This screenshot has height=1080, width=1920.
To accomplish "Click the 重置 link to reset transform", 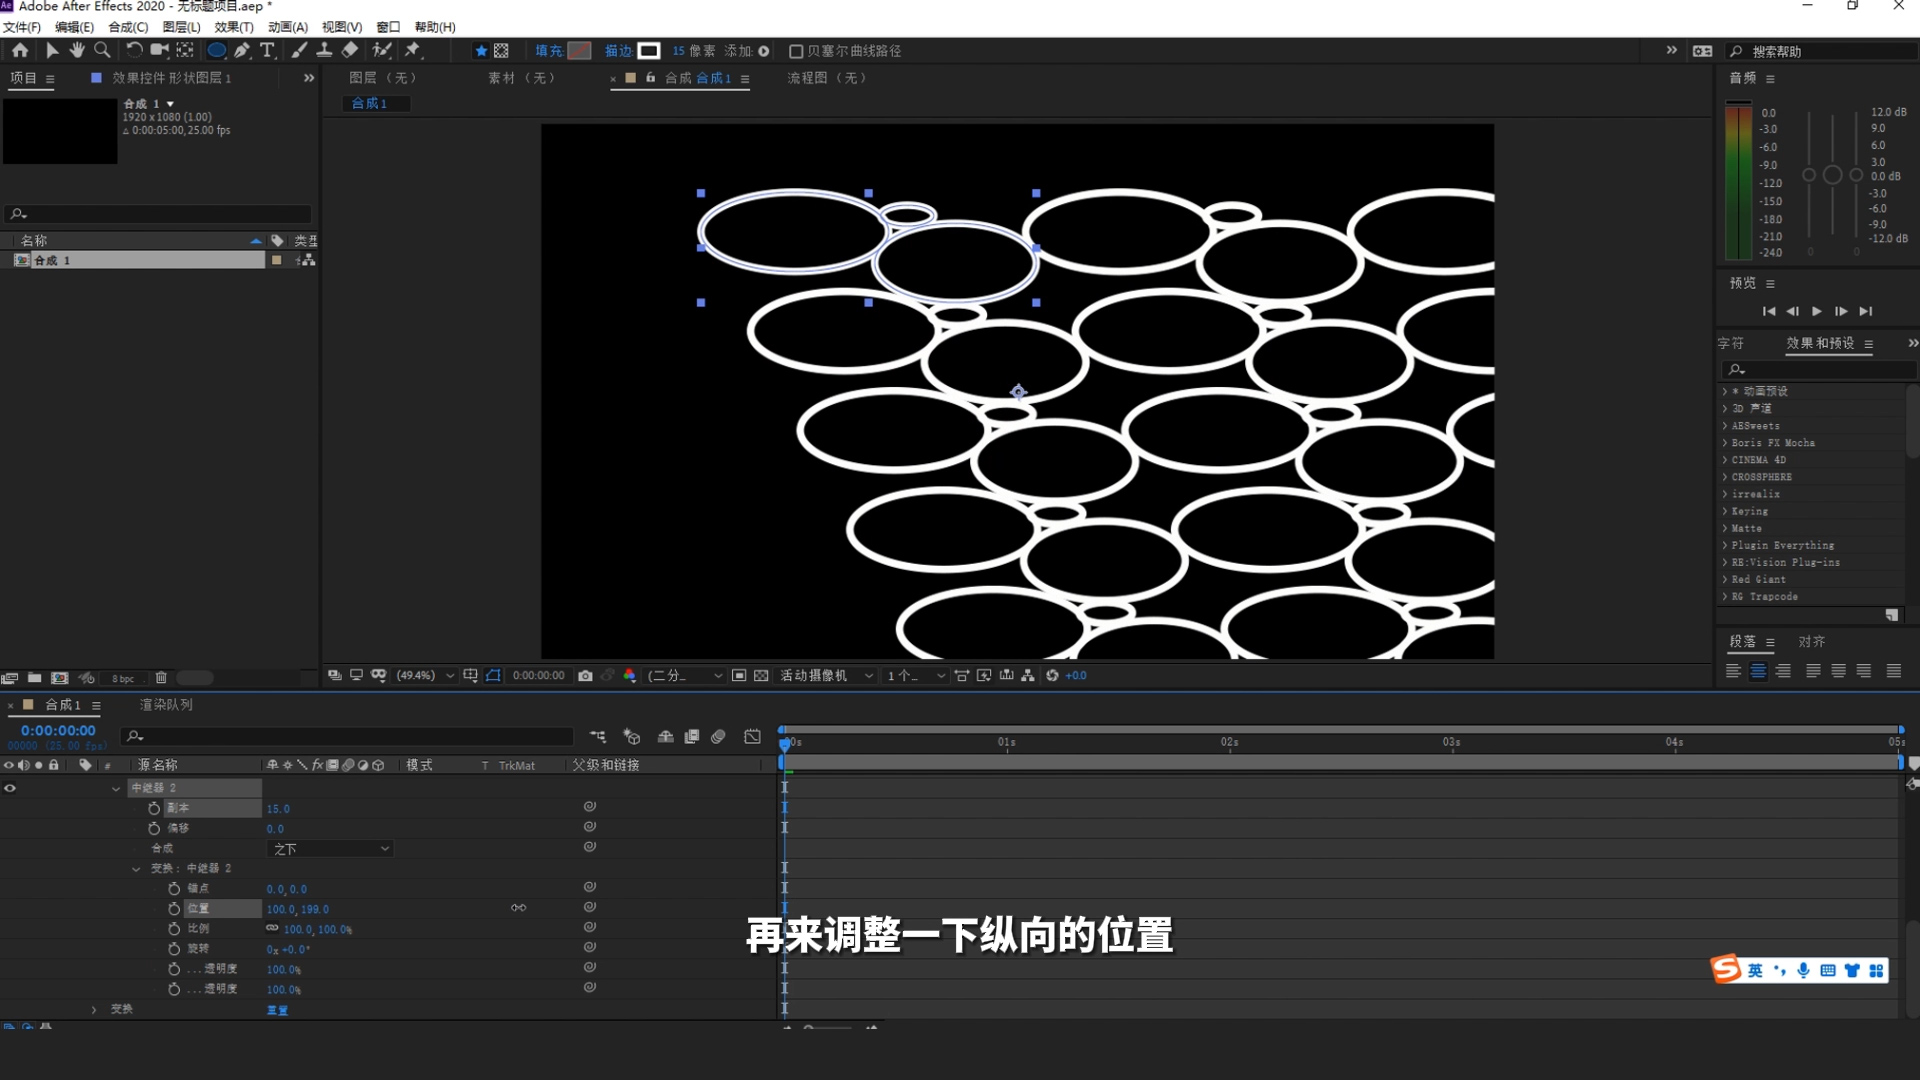I will 278,1010.
